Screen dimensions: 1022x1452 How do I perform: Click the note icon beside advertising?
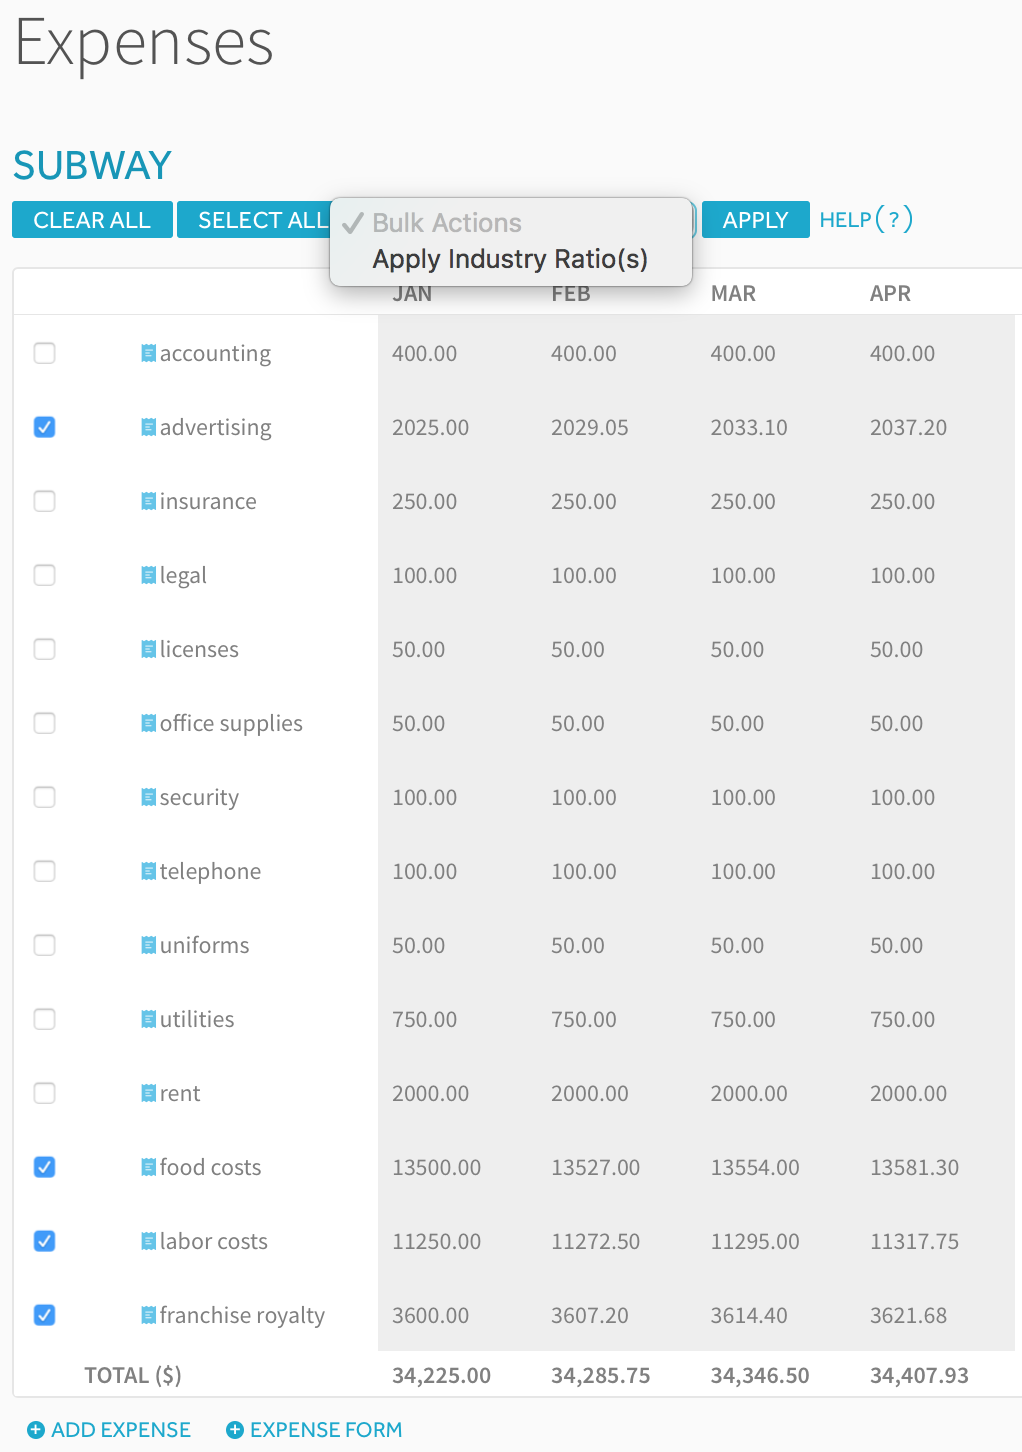(148, 427)
